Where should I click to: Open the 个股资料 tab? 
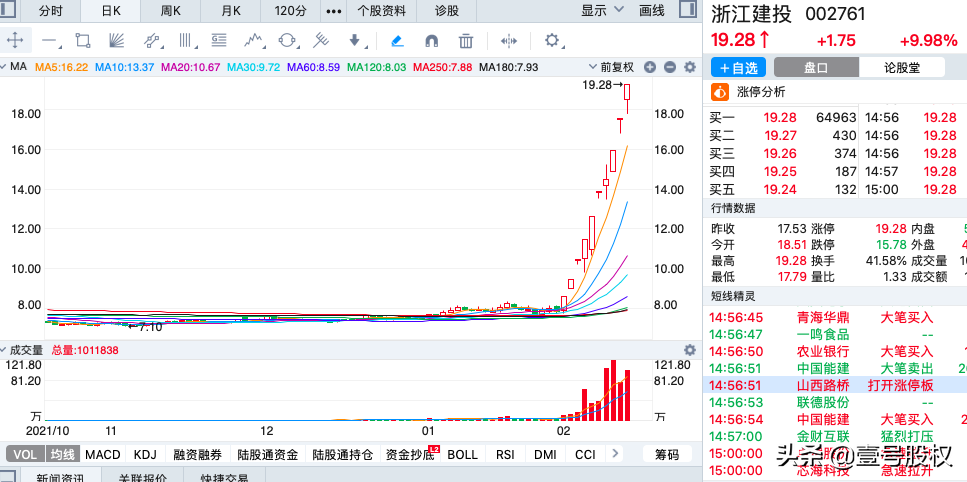[382, 10]
